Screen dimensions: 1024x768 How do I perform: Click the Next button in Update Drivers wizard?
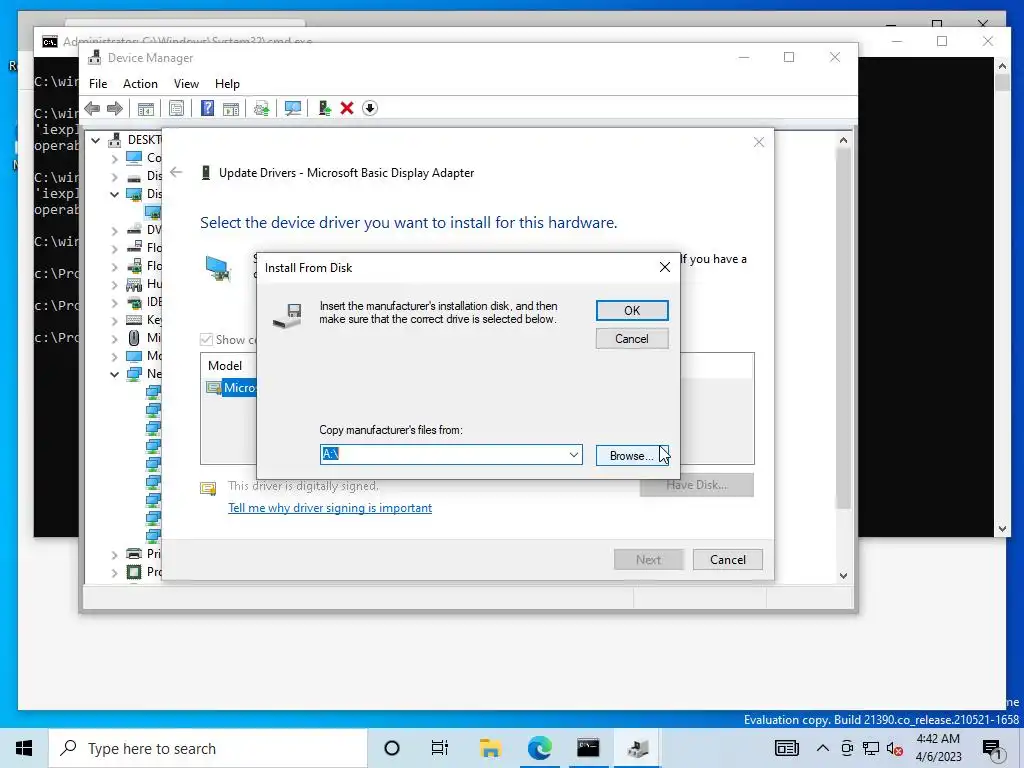[648, 560]
